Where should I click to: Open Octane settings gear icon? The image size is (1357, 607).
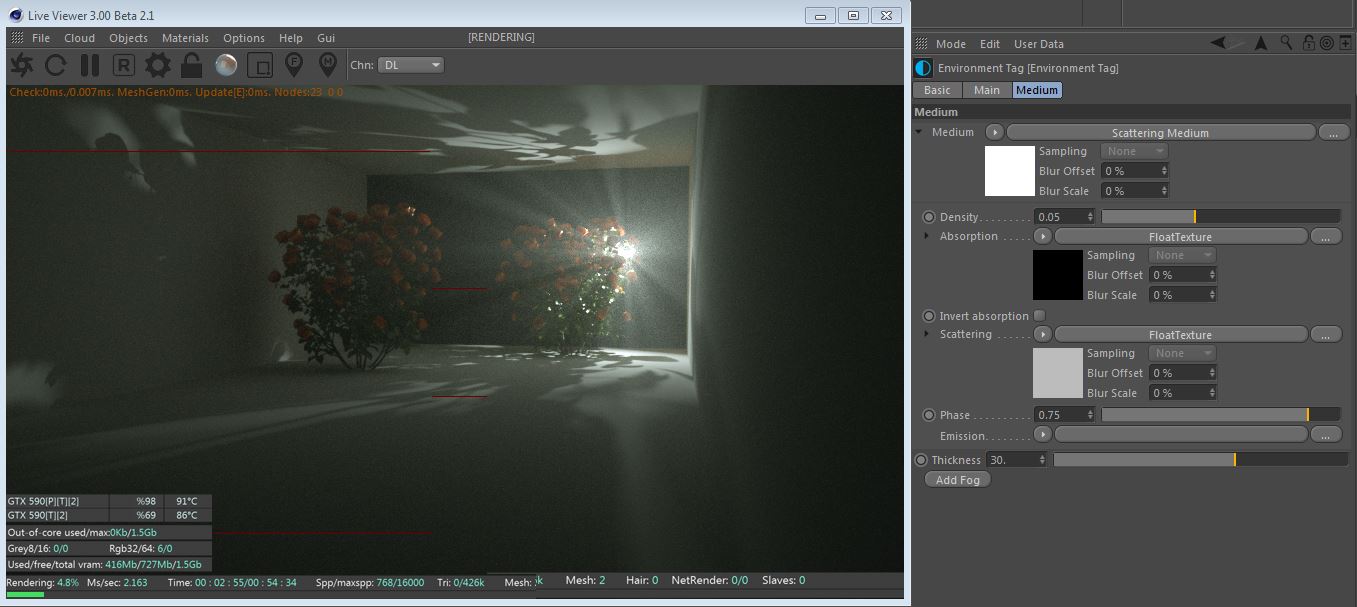(158, 65)
